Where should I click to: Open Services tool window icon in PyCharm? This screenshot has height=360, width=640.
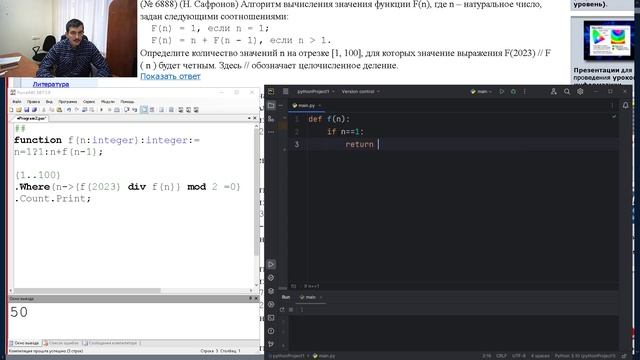coord(271,304)
